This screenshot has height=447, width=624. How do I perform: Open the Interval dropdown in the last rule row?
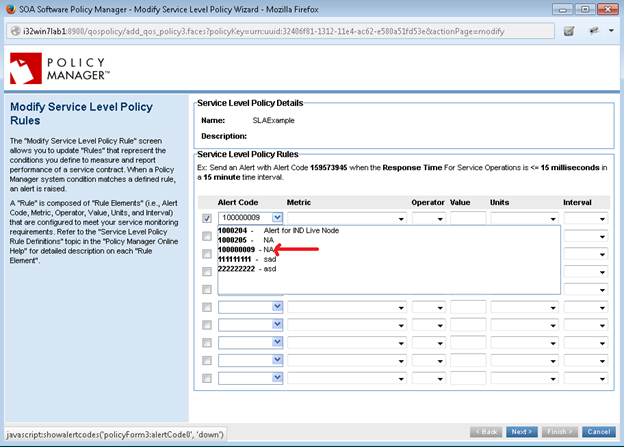pyautogui.click(x=586, y=379)
